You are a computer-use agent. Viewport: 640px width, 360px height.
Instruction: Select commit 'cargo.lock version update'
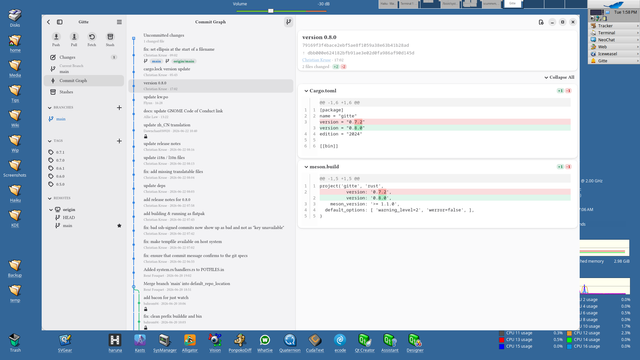[211, 71]
